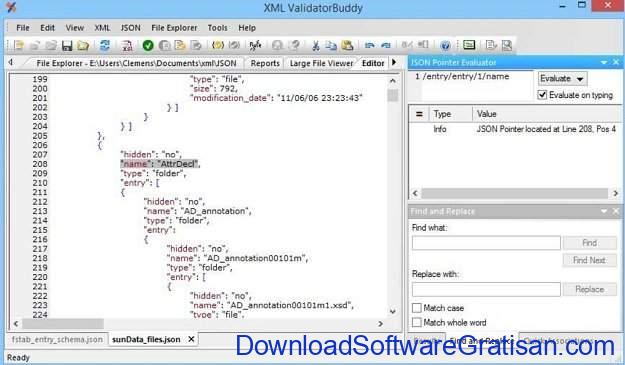Click the results list horizontal scrollbar right arrow

pyautogui.click(x=615, y=193)
